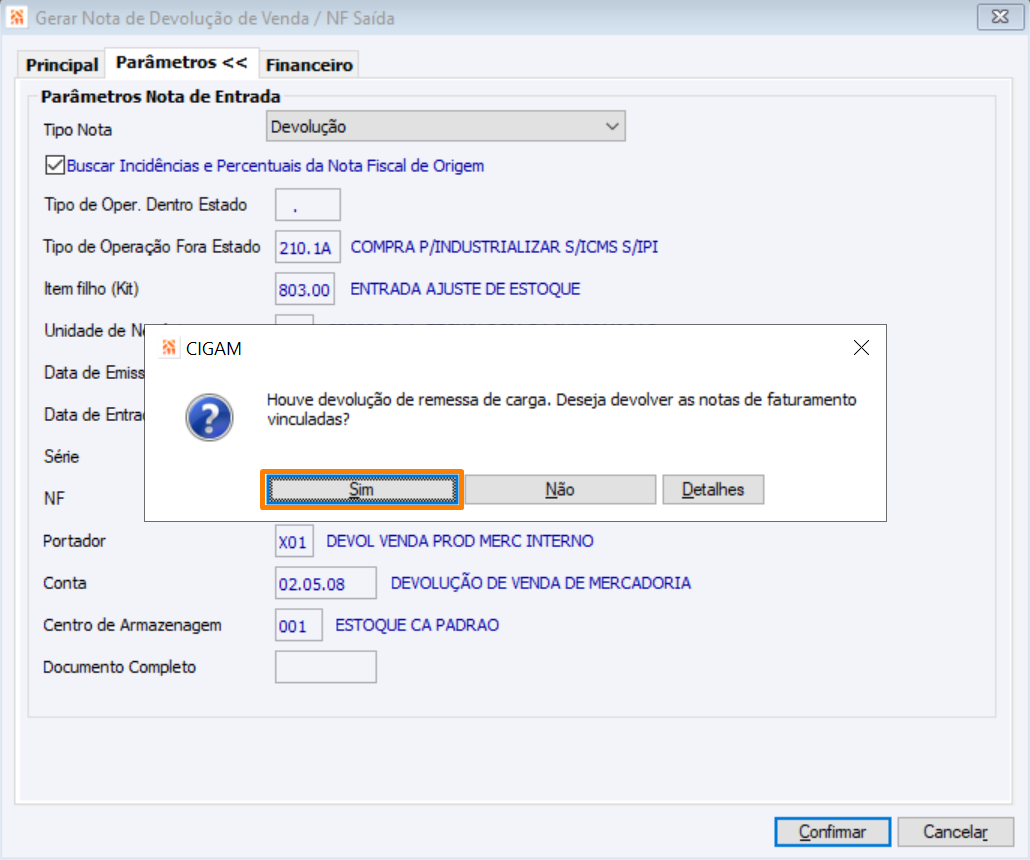1030x860 pixels.
Task: Click the Tipo Nota label
Action: (78, 129)
